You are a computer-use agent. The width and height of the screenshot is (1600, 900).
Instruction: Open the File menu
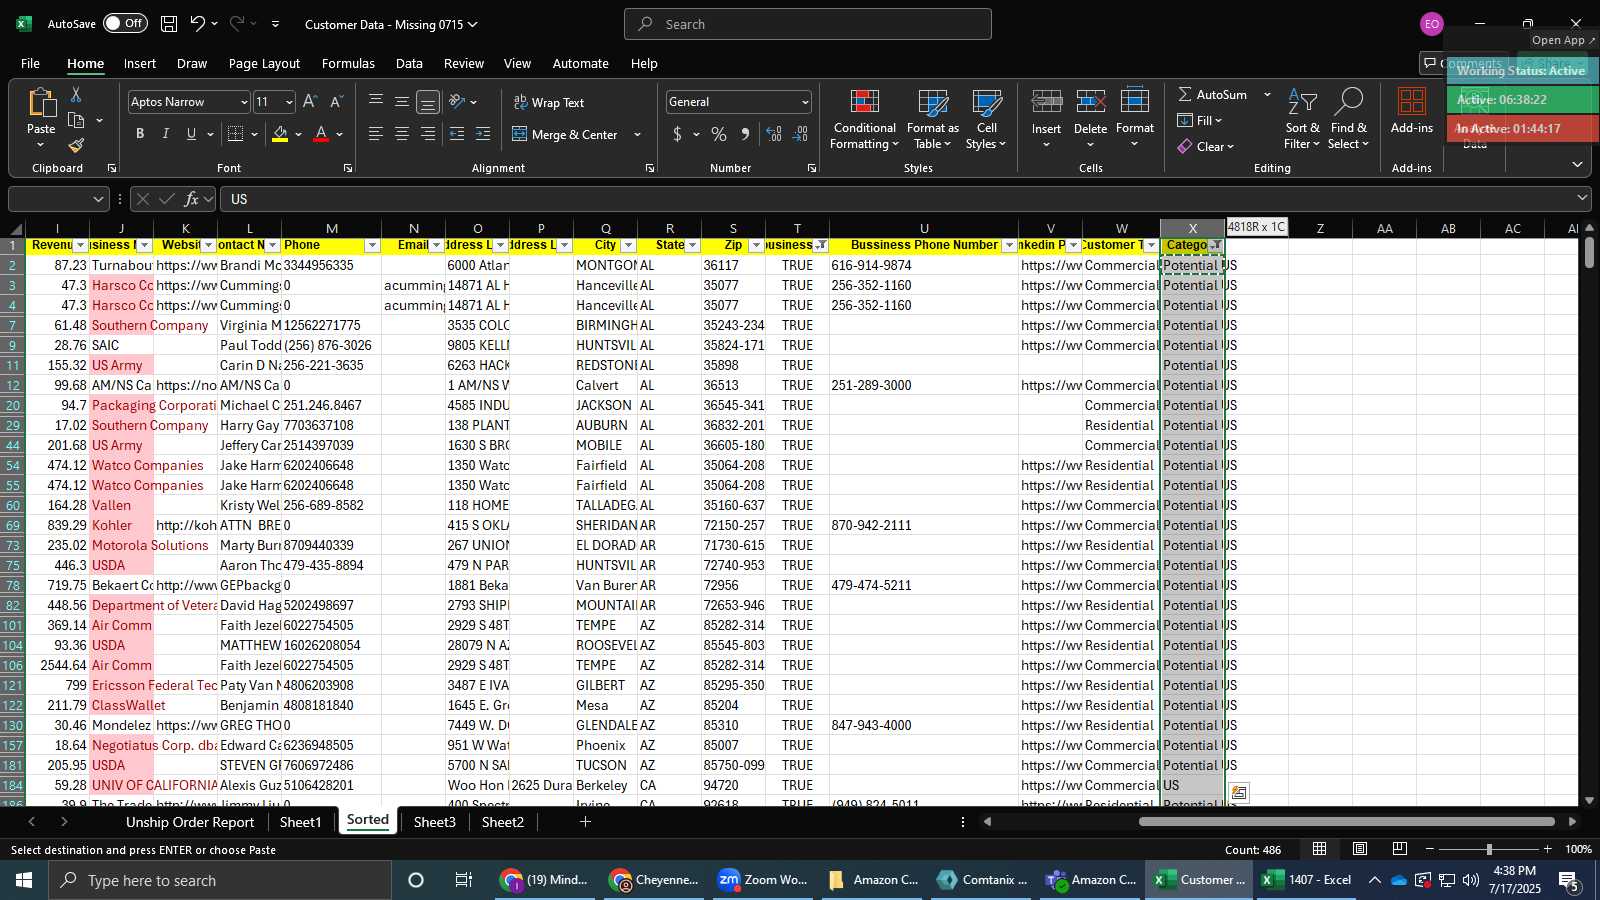click(31, 63)
